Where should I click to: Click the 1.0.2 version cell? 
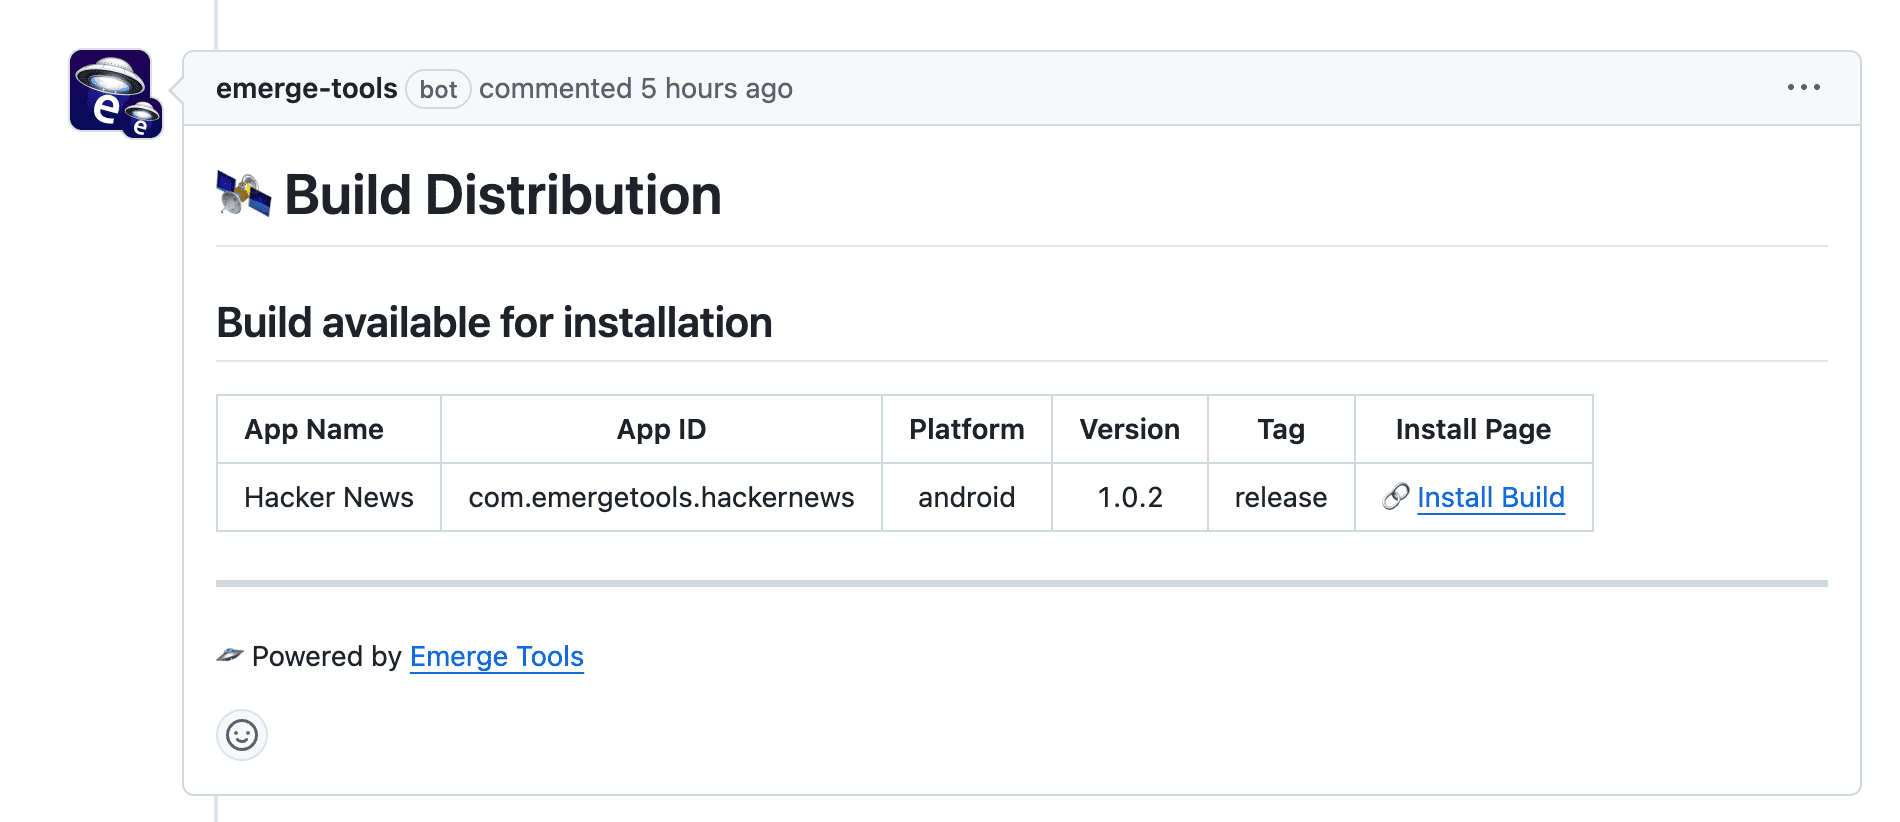click(x=1129, y=497)
